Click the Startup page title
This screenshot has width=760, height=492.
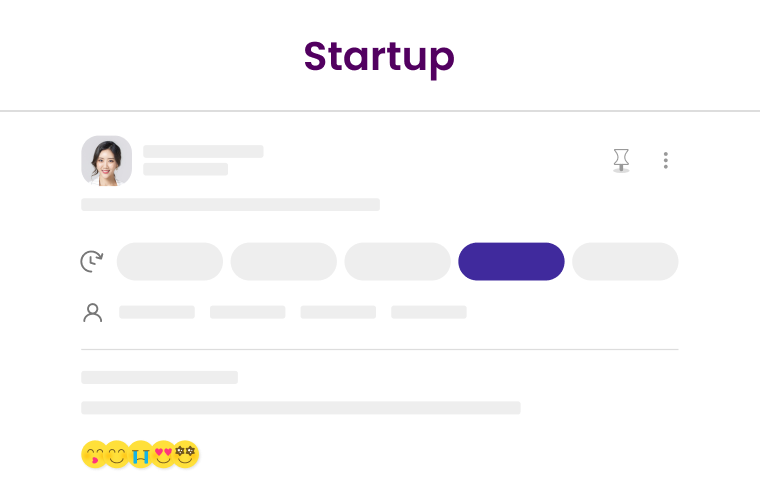[x=379, y=56]
